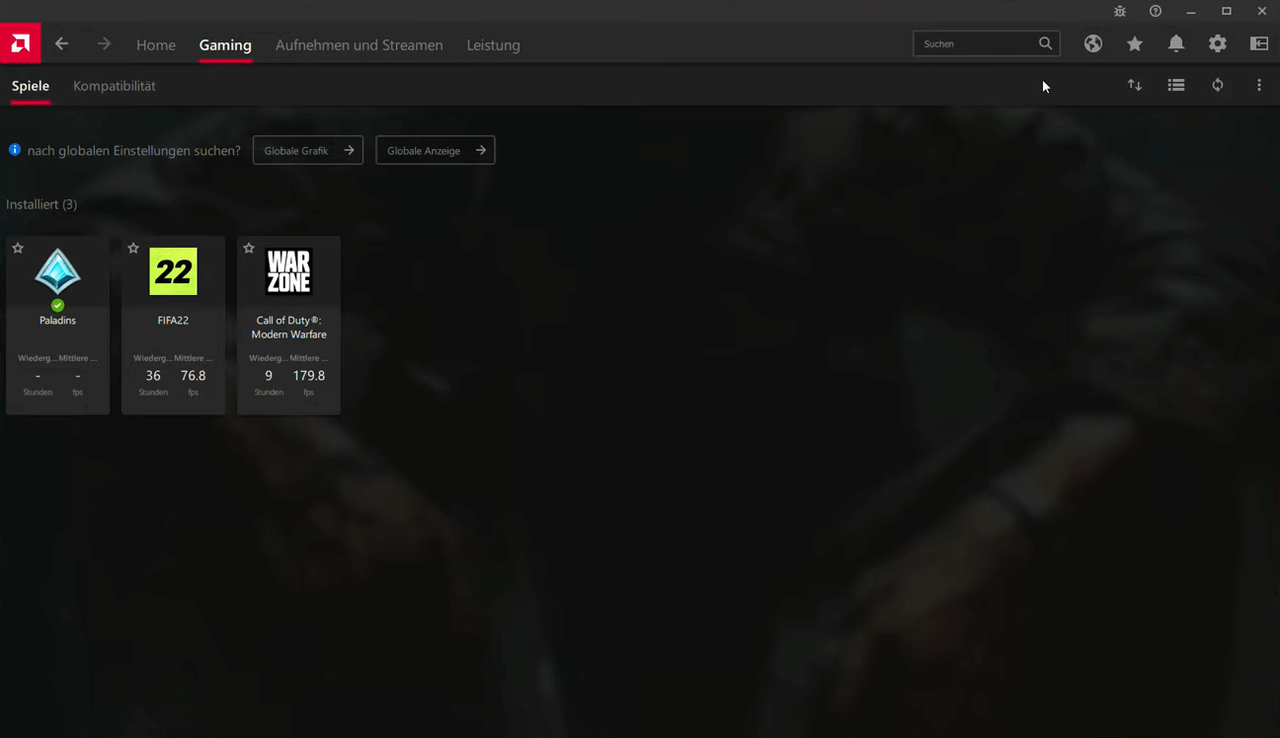Mark Call of Duty as favorite

[x=249, y=248]
